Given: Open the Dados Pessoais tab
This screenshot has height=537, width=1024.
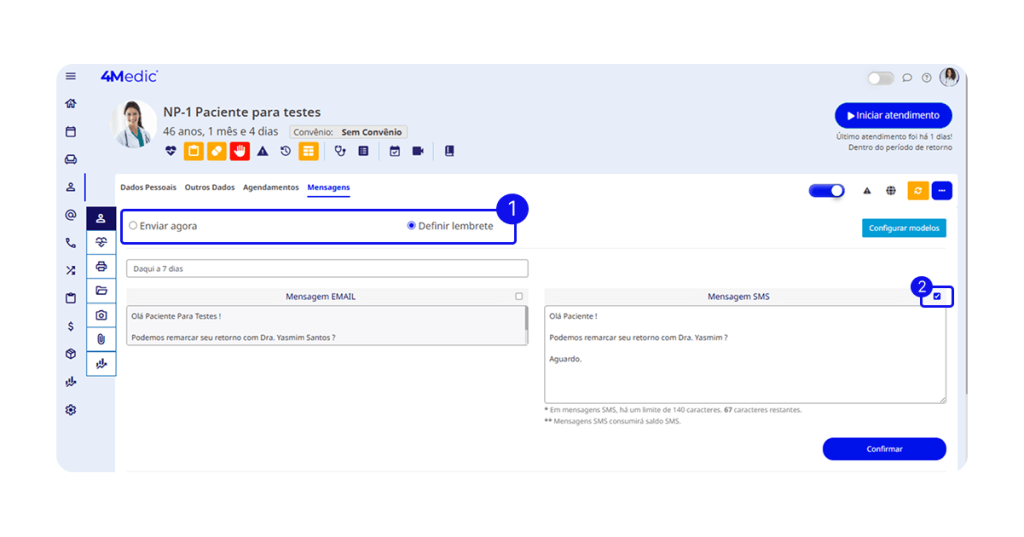Looking at the screenshot, I should click(148, 187).
